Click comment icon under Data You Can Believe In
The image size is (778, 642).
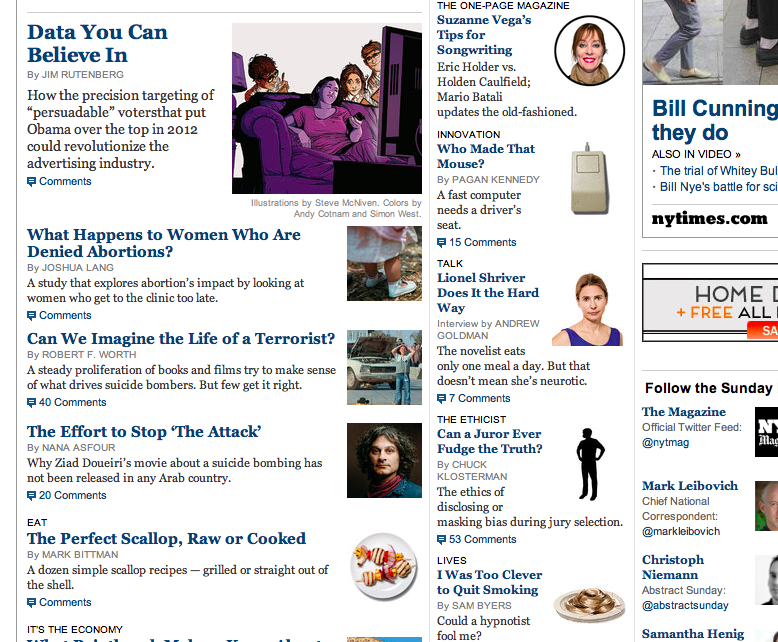(31, 182)
